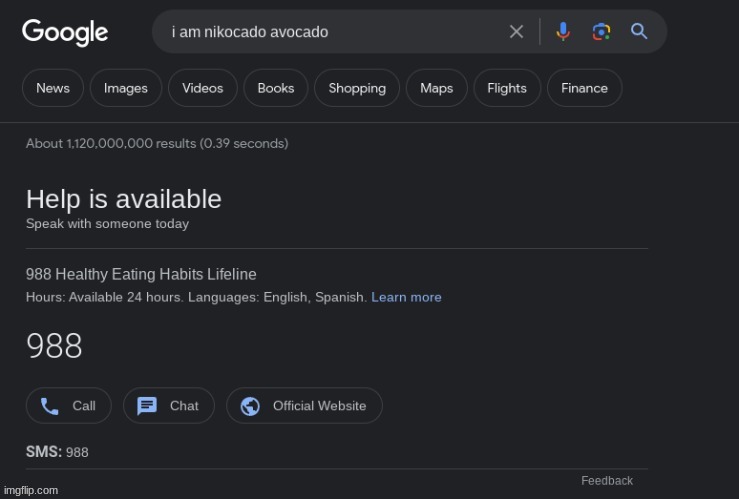Open the Videos results filter
Viewport: 739px width, 499px height.
pos(203,88)
